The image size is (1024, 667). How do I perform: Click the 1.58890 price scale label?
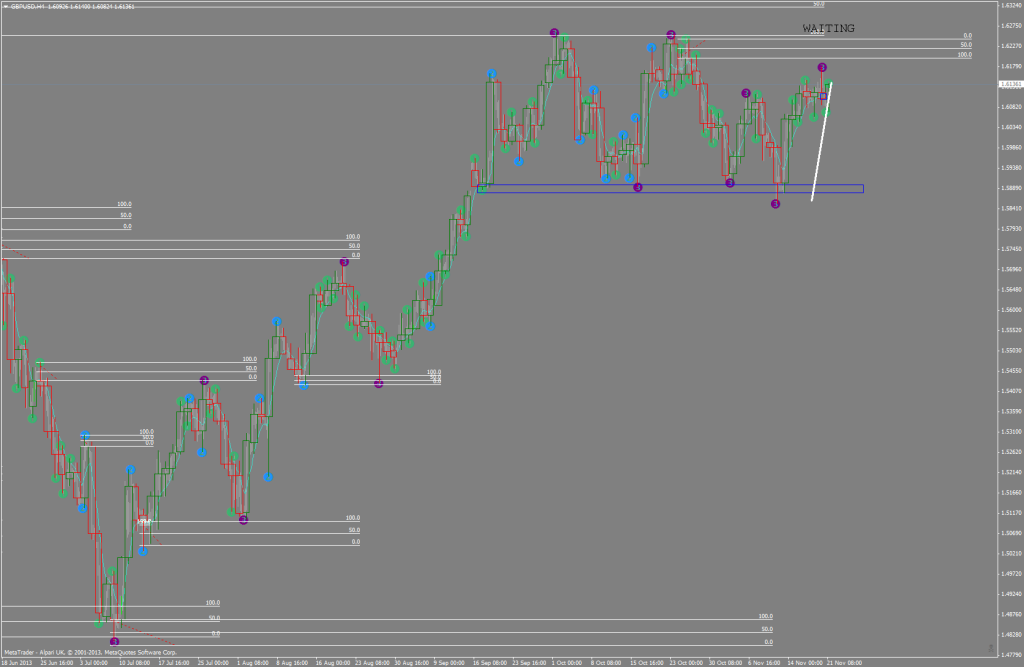[x=1010, y=188]
